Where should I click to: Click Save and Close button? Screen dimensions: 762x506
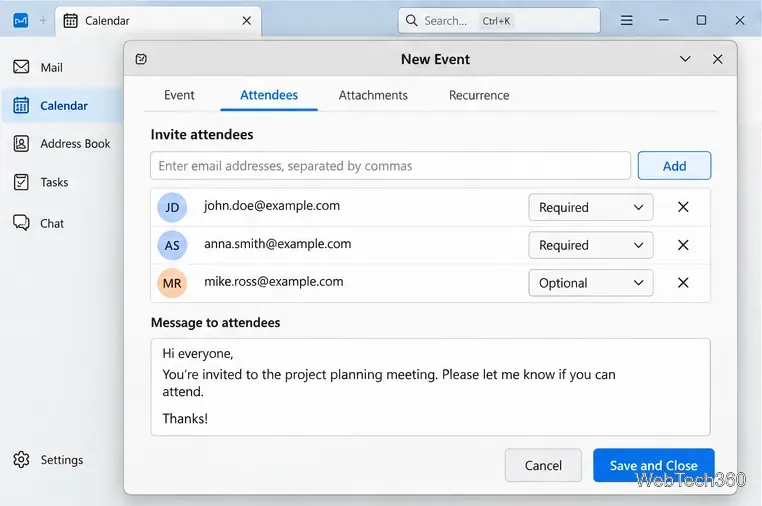tap(654, 465)
